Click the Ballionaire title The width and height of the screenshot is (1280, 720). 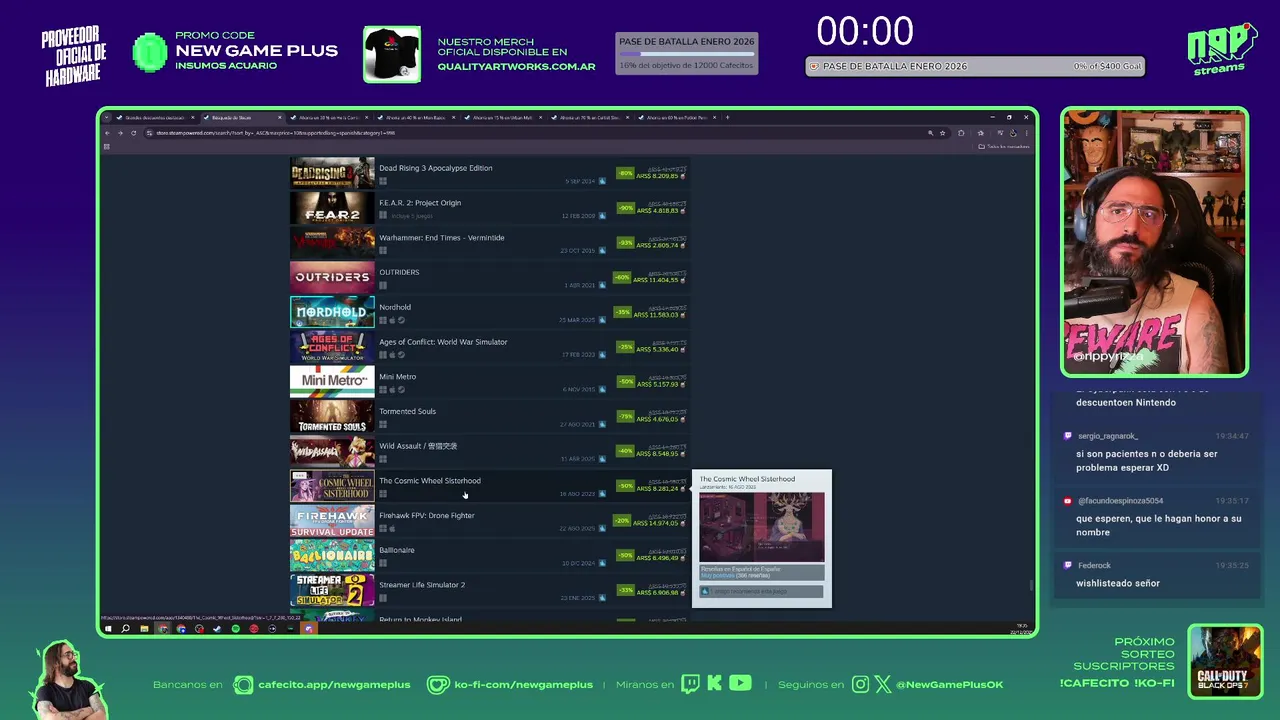tap(396, 550)
